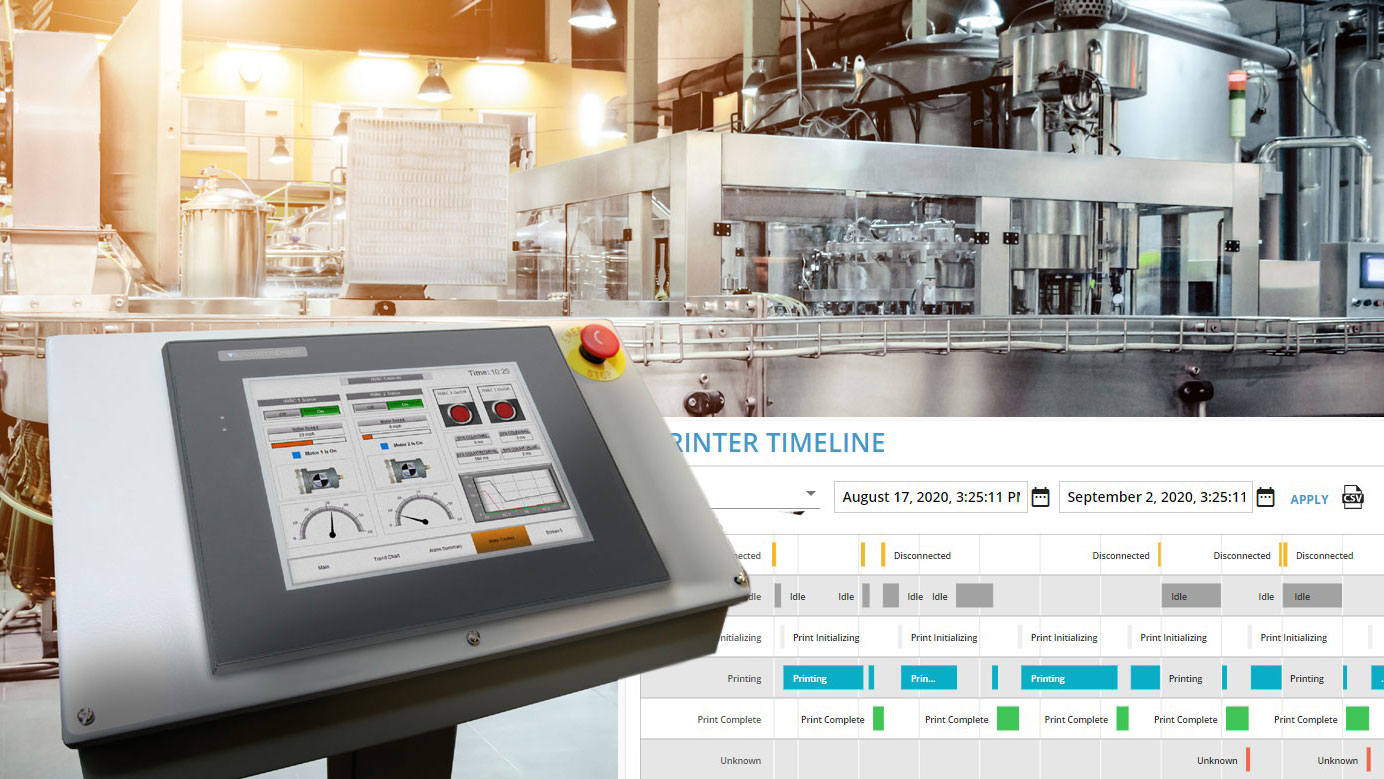Click the APPLY button
The width and height of the screenshot is (1384, 779).
click(1309, 499)
